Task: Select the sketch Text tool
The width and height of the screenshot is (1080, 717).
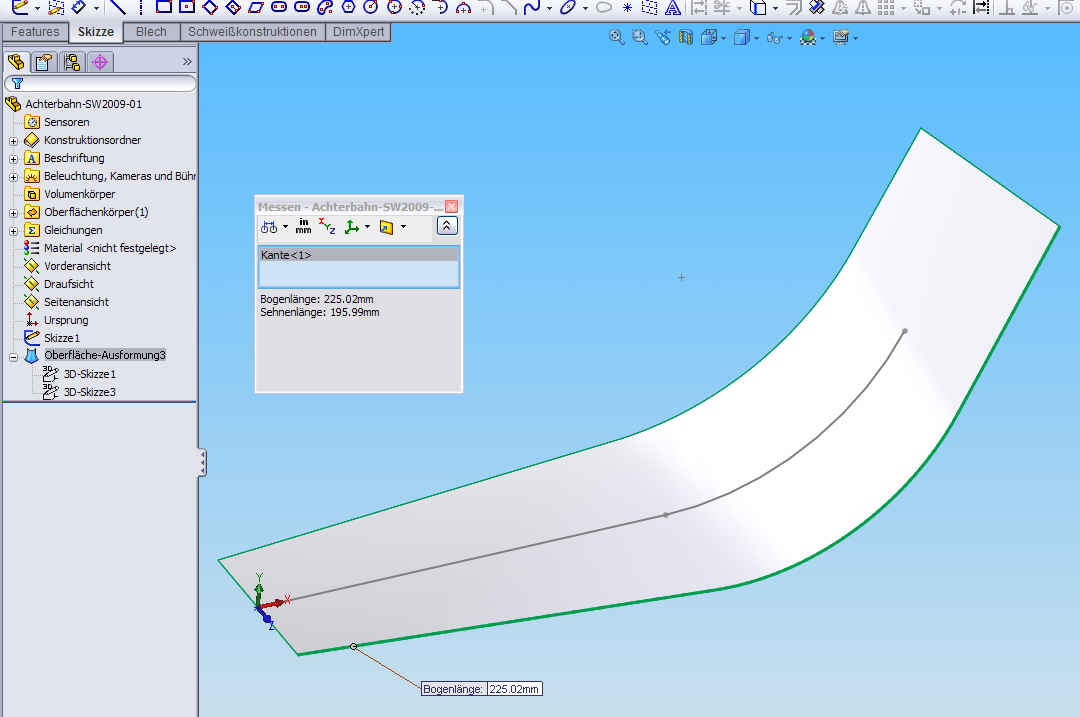Action: (673, 7)
